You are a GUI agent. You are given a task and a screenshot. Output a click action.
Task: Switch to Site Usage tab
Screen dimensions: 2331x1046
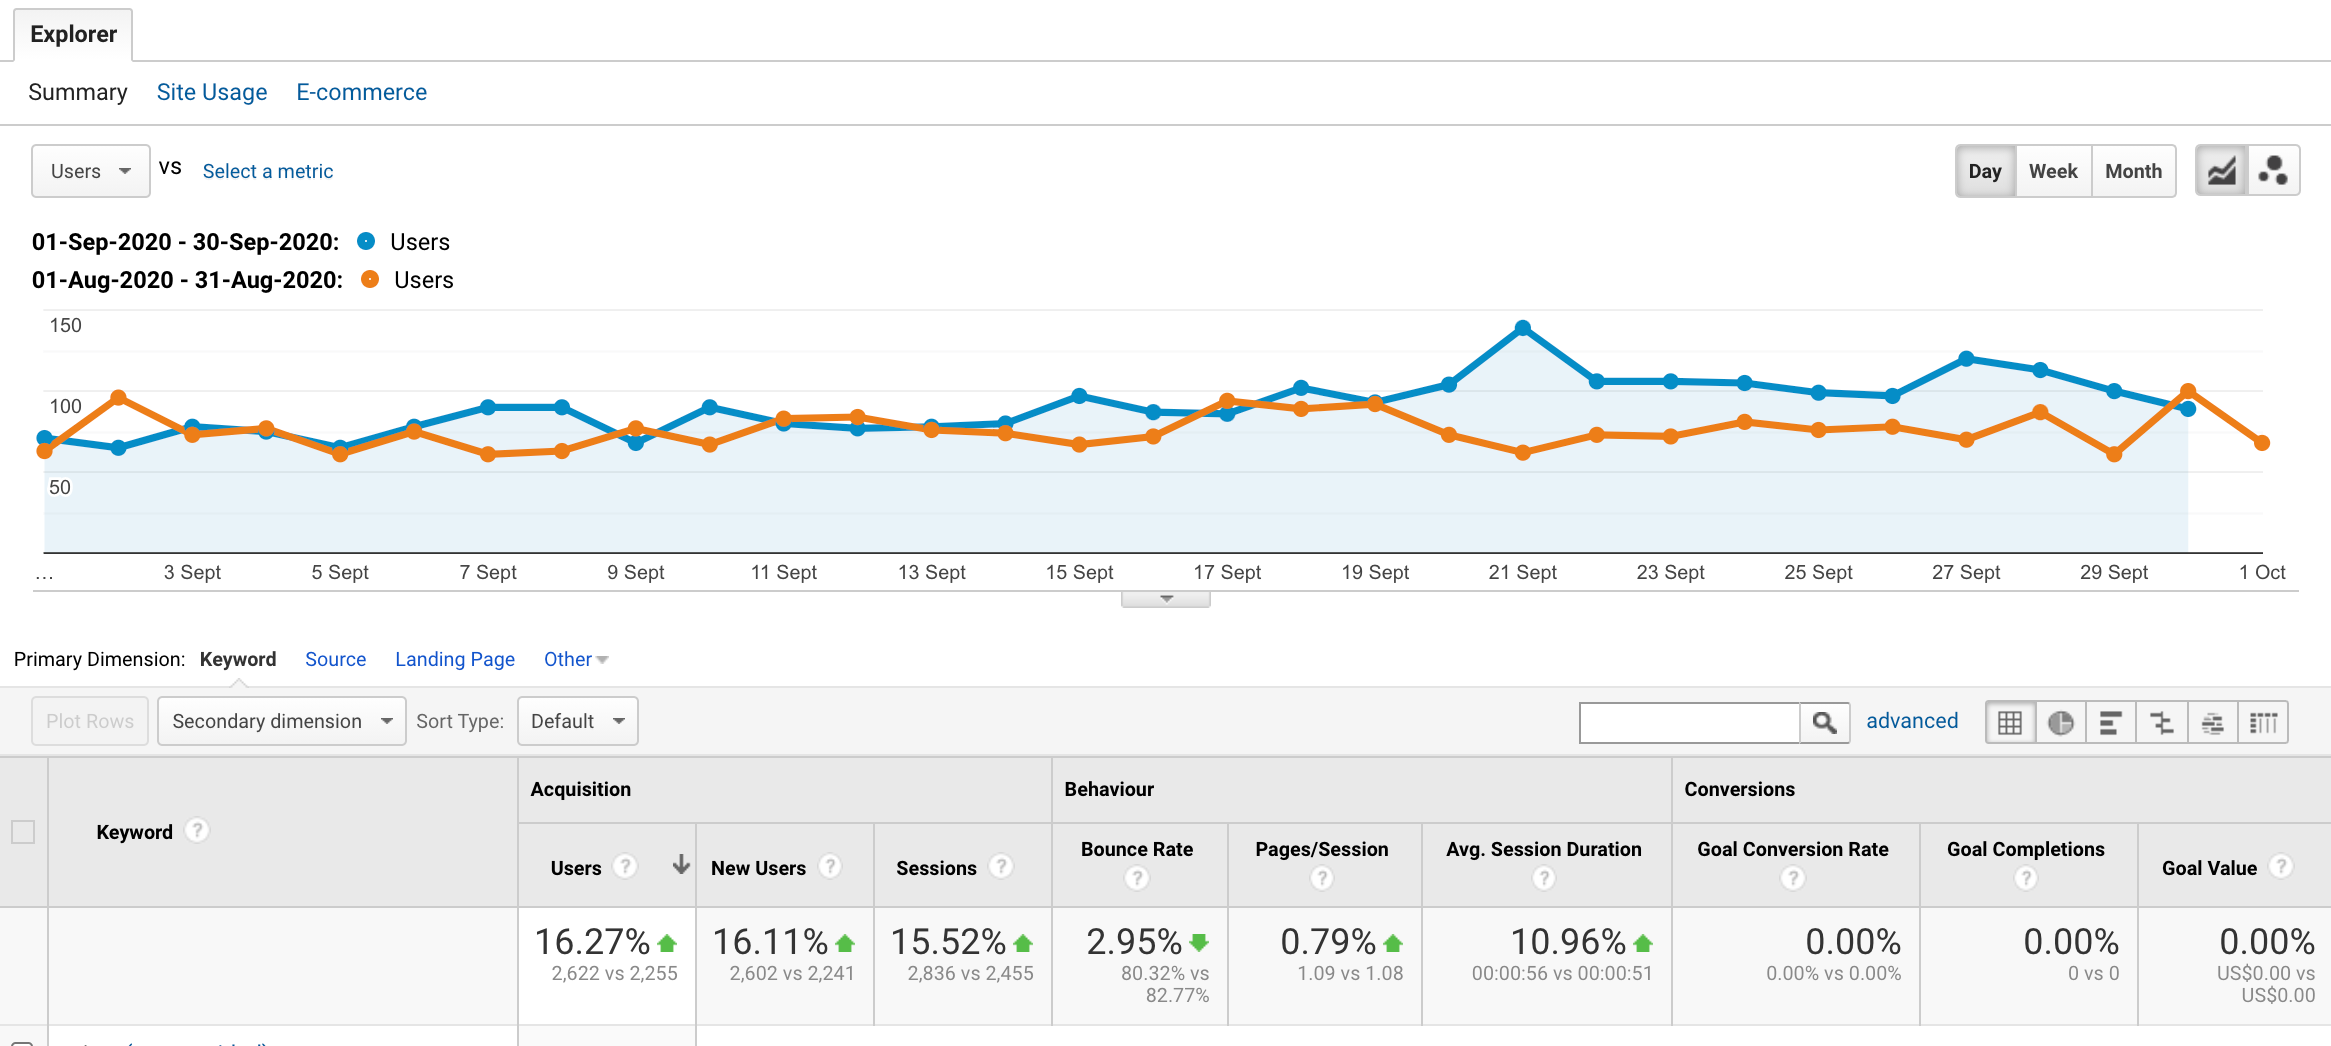(x=212, y=92)
